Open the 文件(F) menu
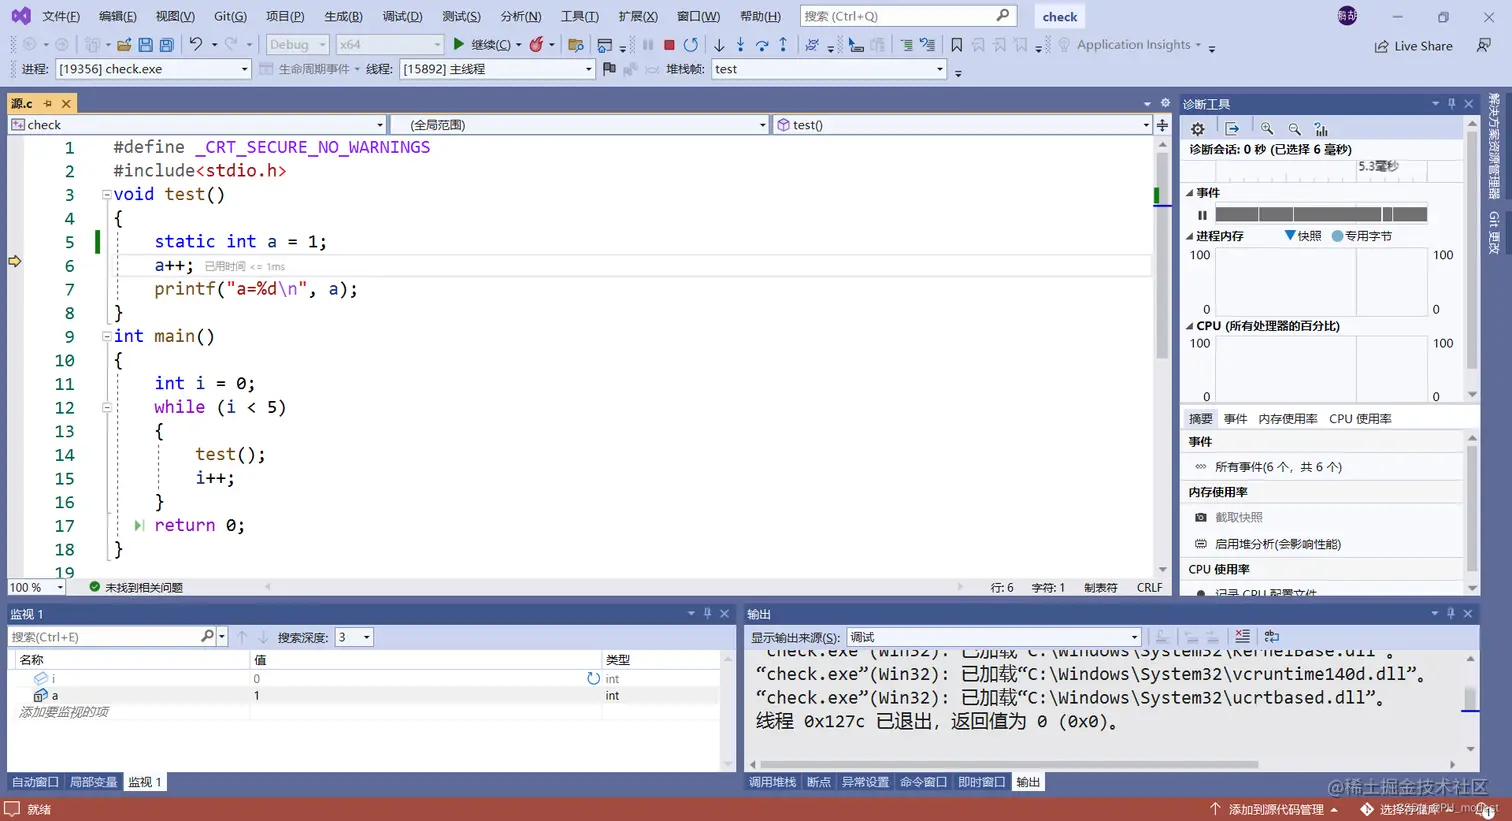Screen dimensions: 1512x821 pyautogui.click(x=61, y=16)
